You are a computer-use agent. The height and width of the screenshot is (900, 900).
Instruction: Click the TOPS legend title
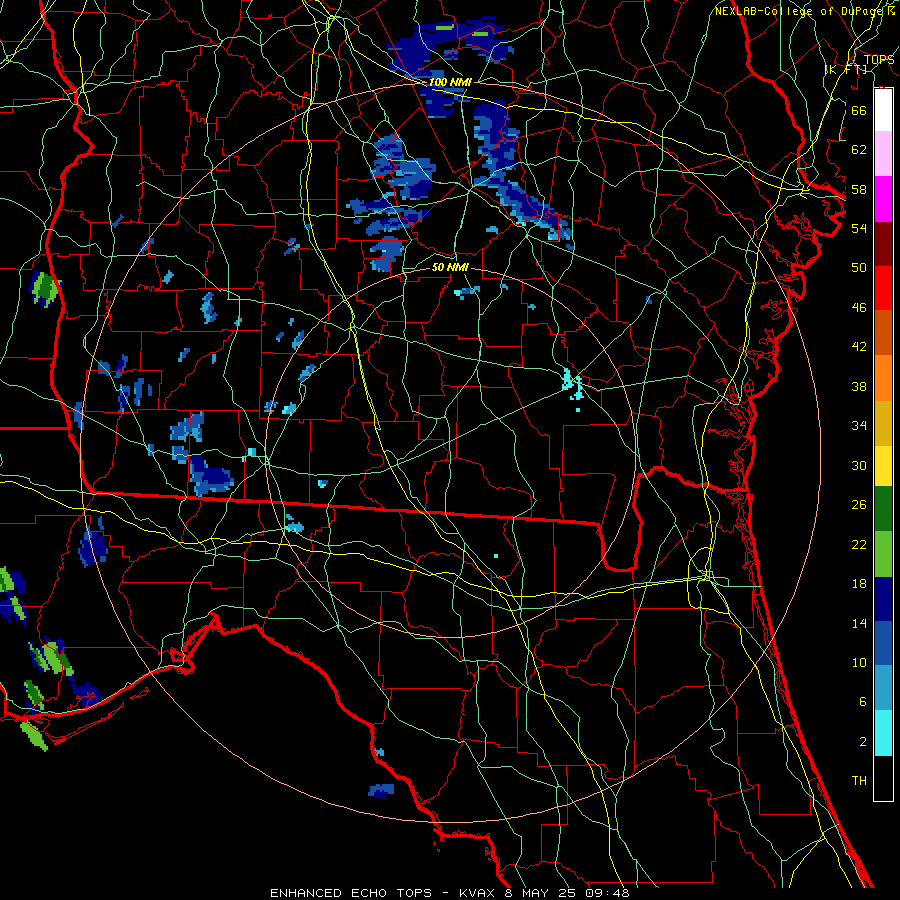(x=879, y=60)
